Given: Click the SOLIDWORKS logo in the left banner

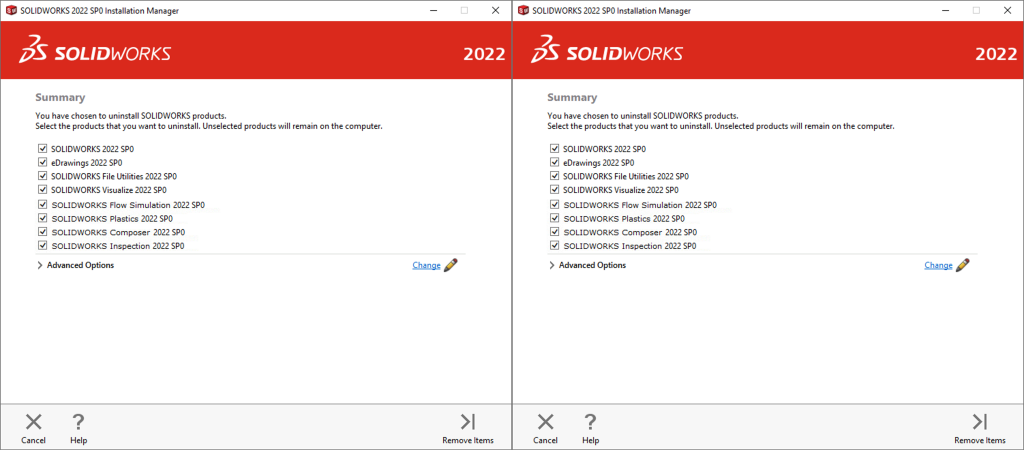Looking at the screenshot, I should pos(101,52).
